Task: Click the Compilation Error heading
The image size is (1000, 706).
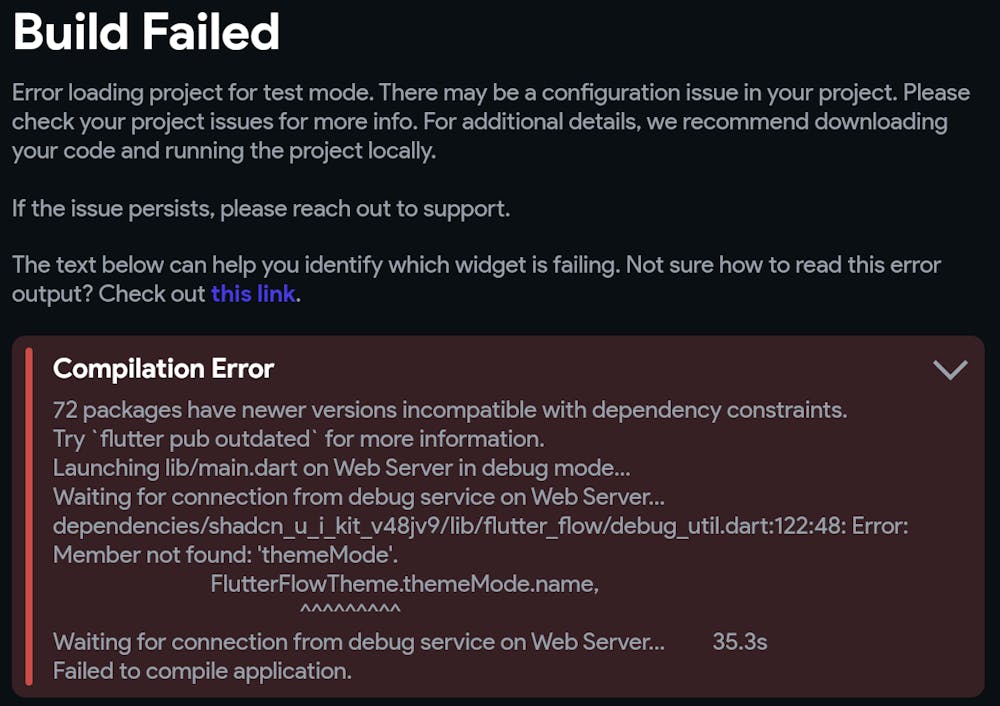Action: [163, 368]
